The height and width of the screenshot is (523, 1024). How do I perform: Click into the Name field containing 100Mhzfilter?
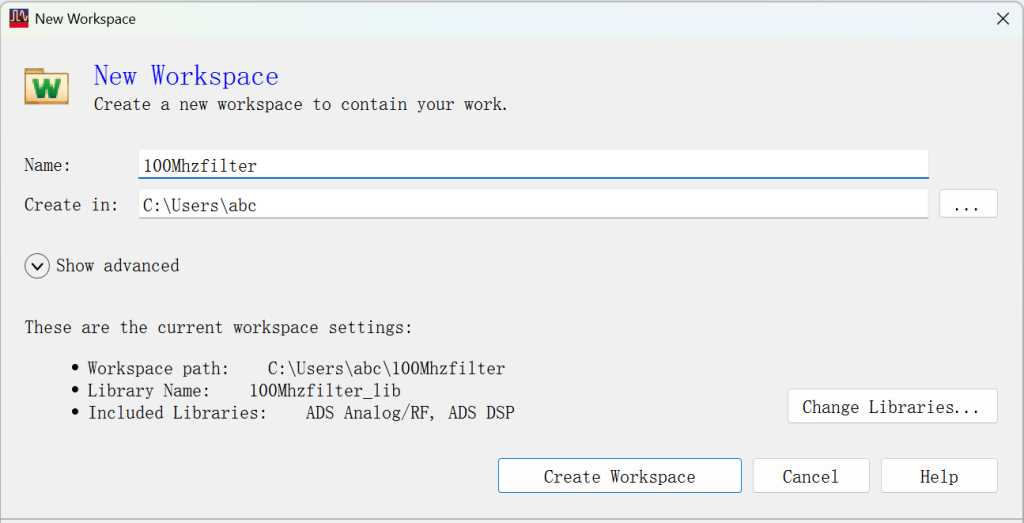[x=533, y=165]
